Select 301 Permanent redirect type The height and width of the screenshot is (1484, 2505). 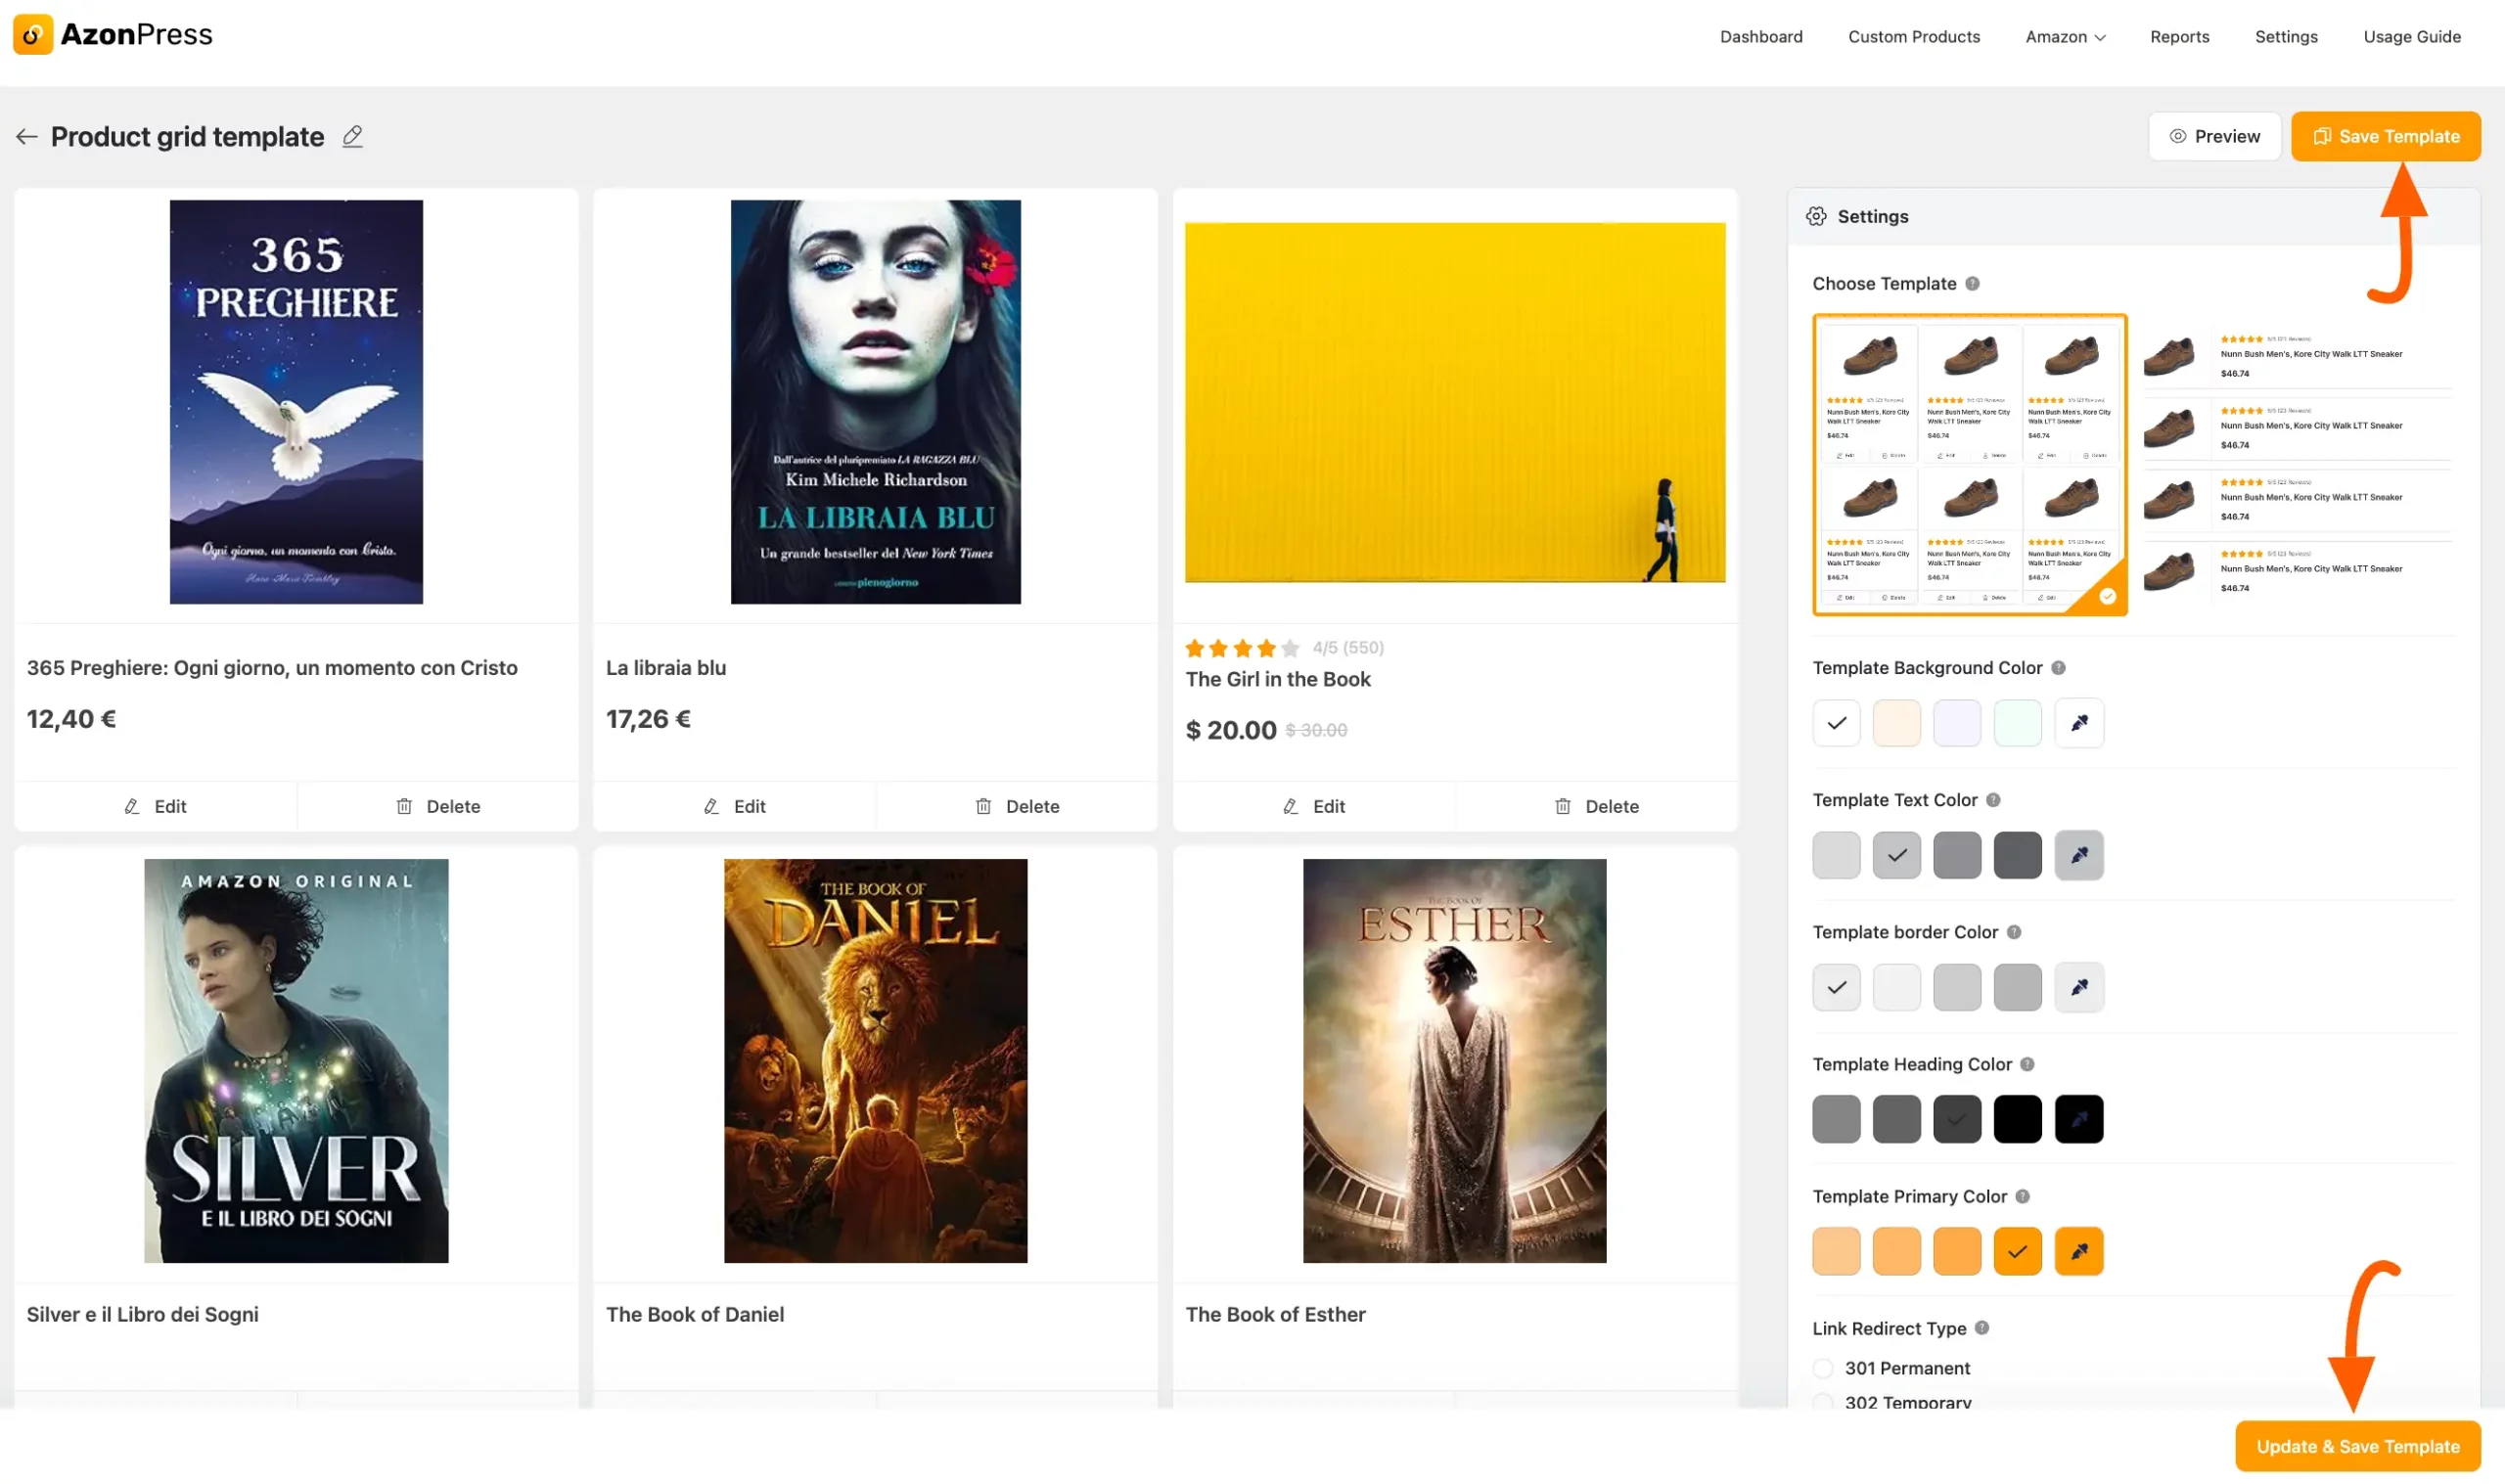(x=1823, y=1368)
